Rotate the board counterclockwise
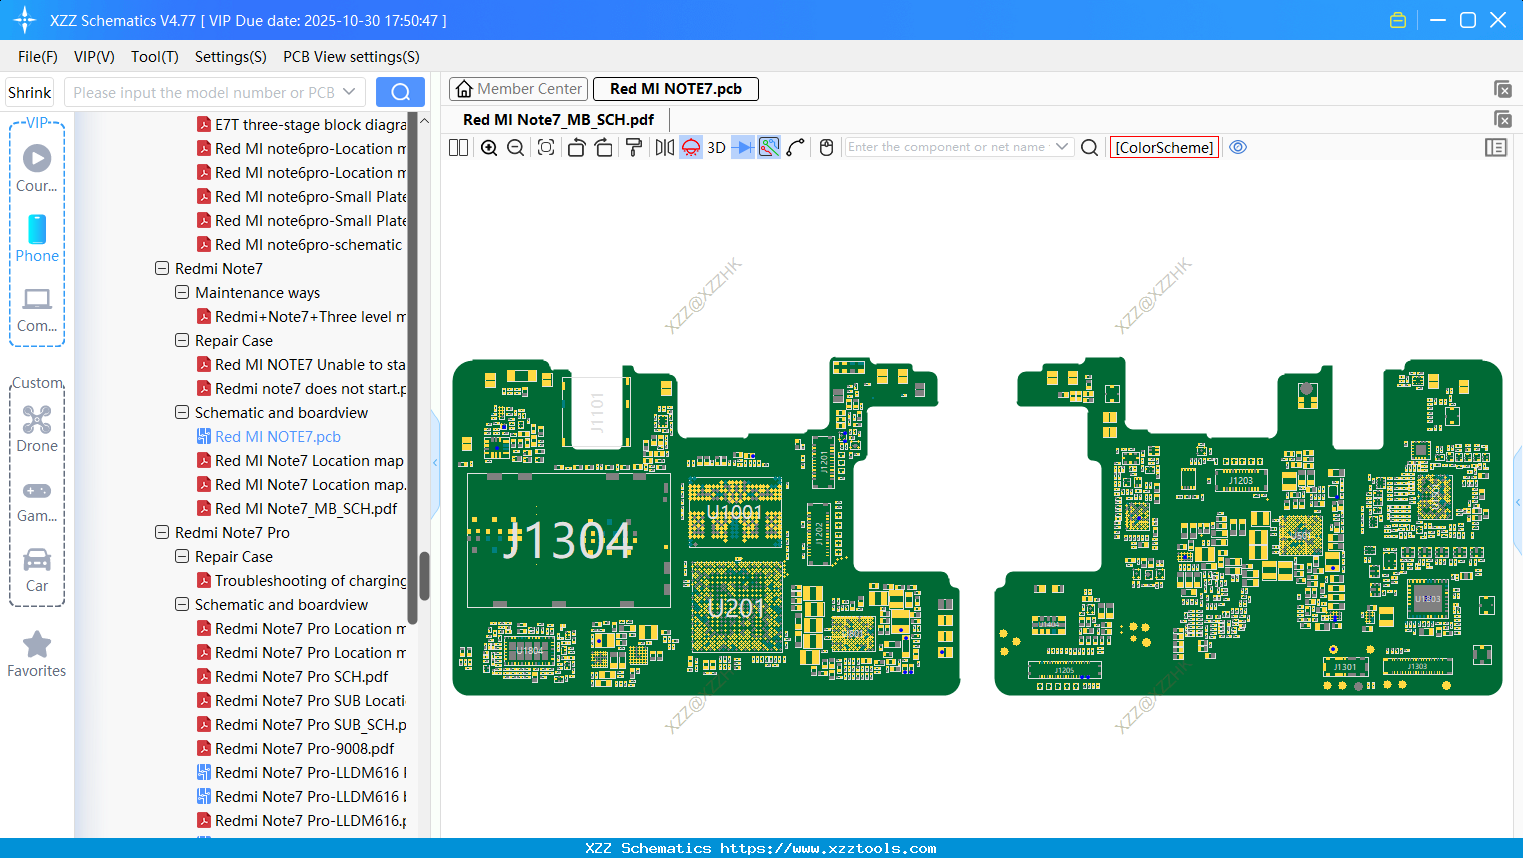 (x=576, y=148)
